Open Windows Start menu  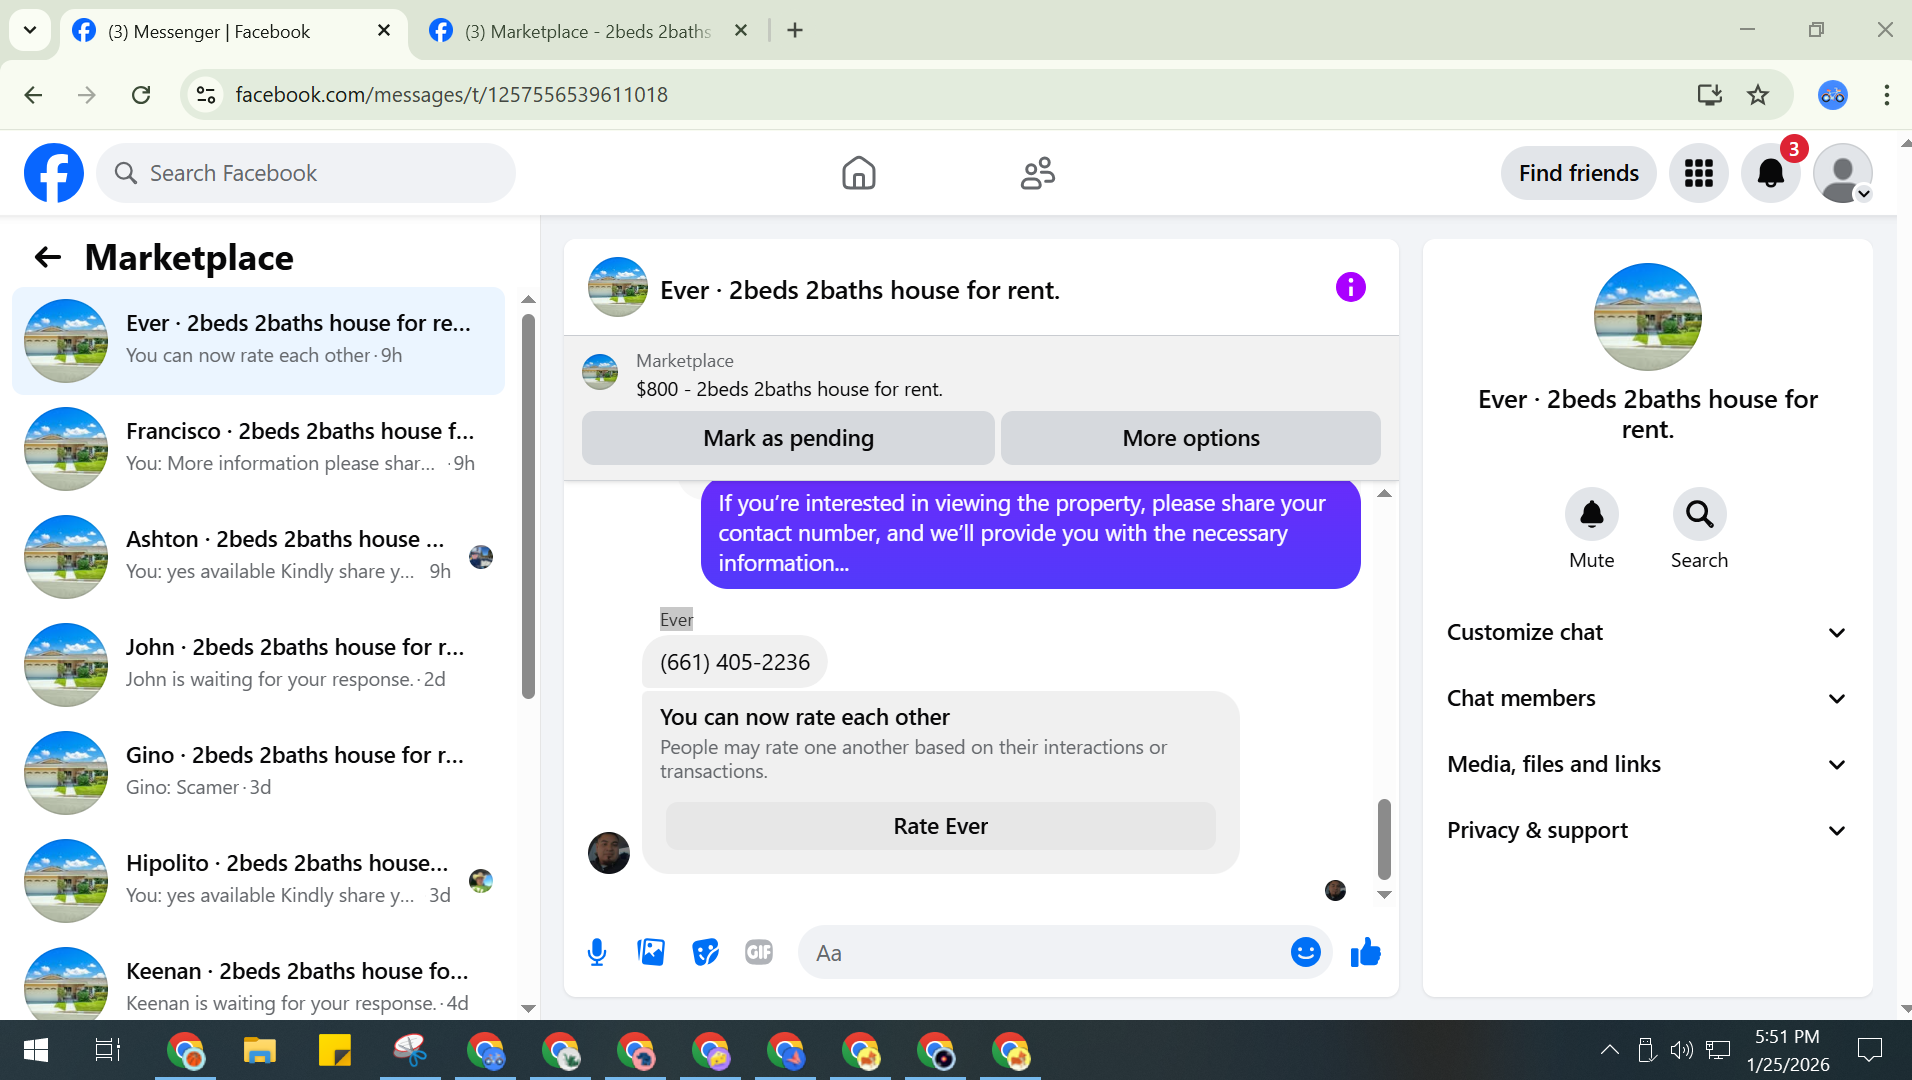pos(35,1050)
